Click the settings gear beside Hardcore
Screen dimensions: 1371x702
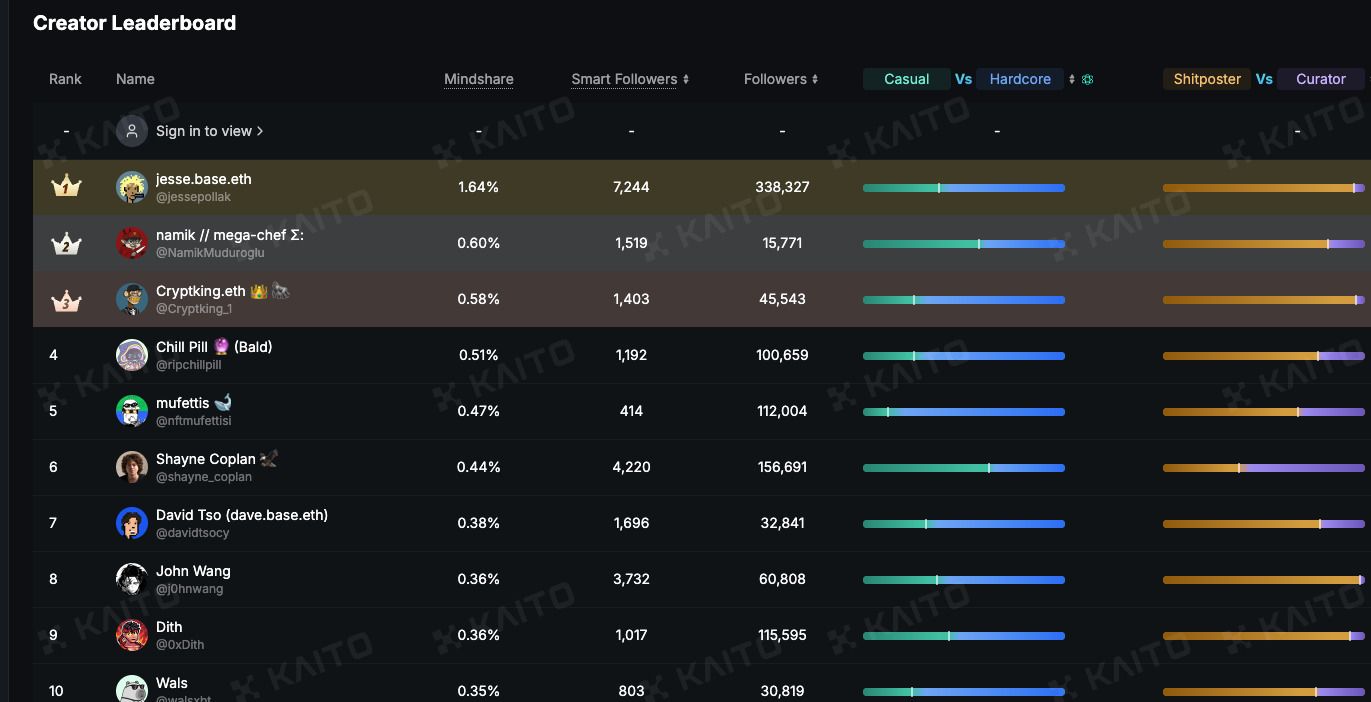coord(1088,79)
